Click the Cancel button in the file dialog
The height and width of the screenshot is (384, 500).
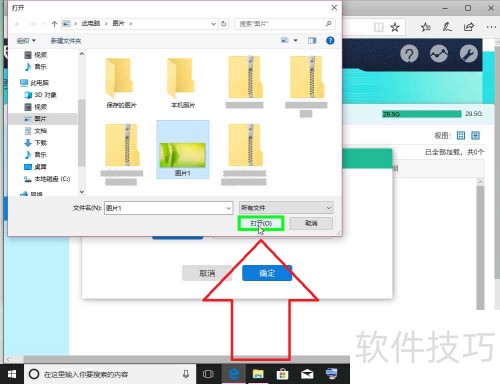point(311,223)
